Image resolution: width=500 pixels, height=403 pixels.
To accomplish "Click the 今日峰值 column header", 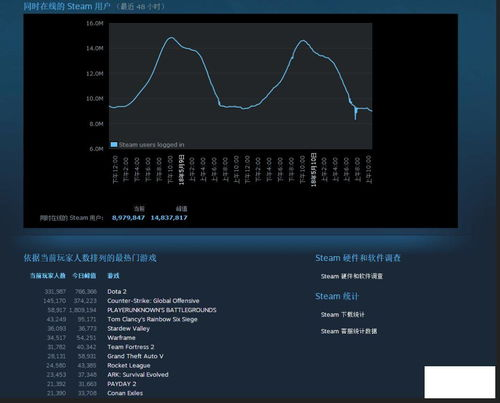I will [84, 276].
